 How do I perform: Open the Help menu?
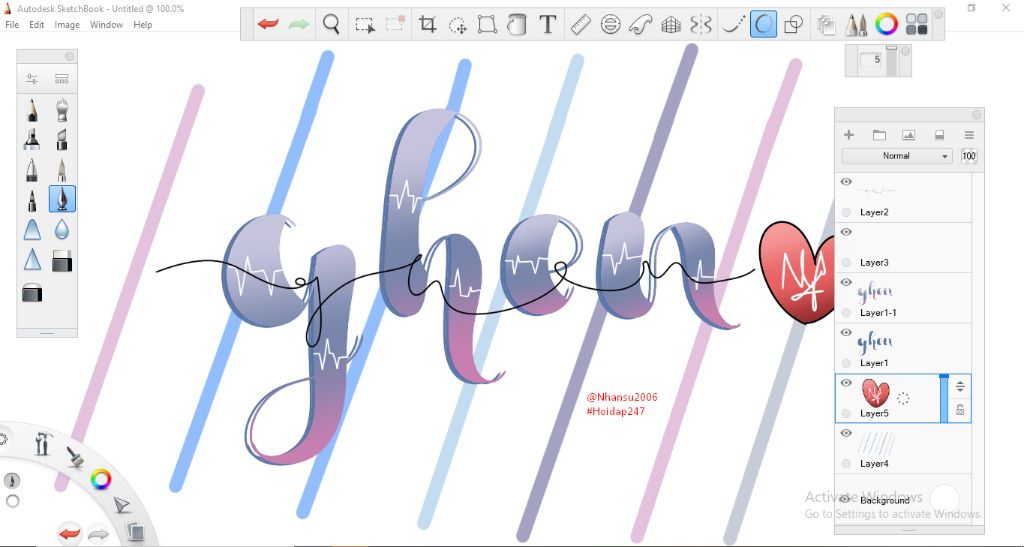[x=142, y=25]
